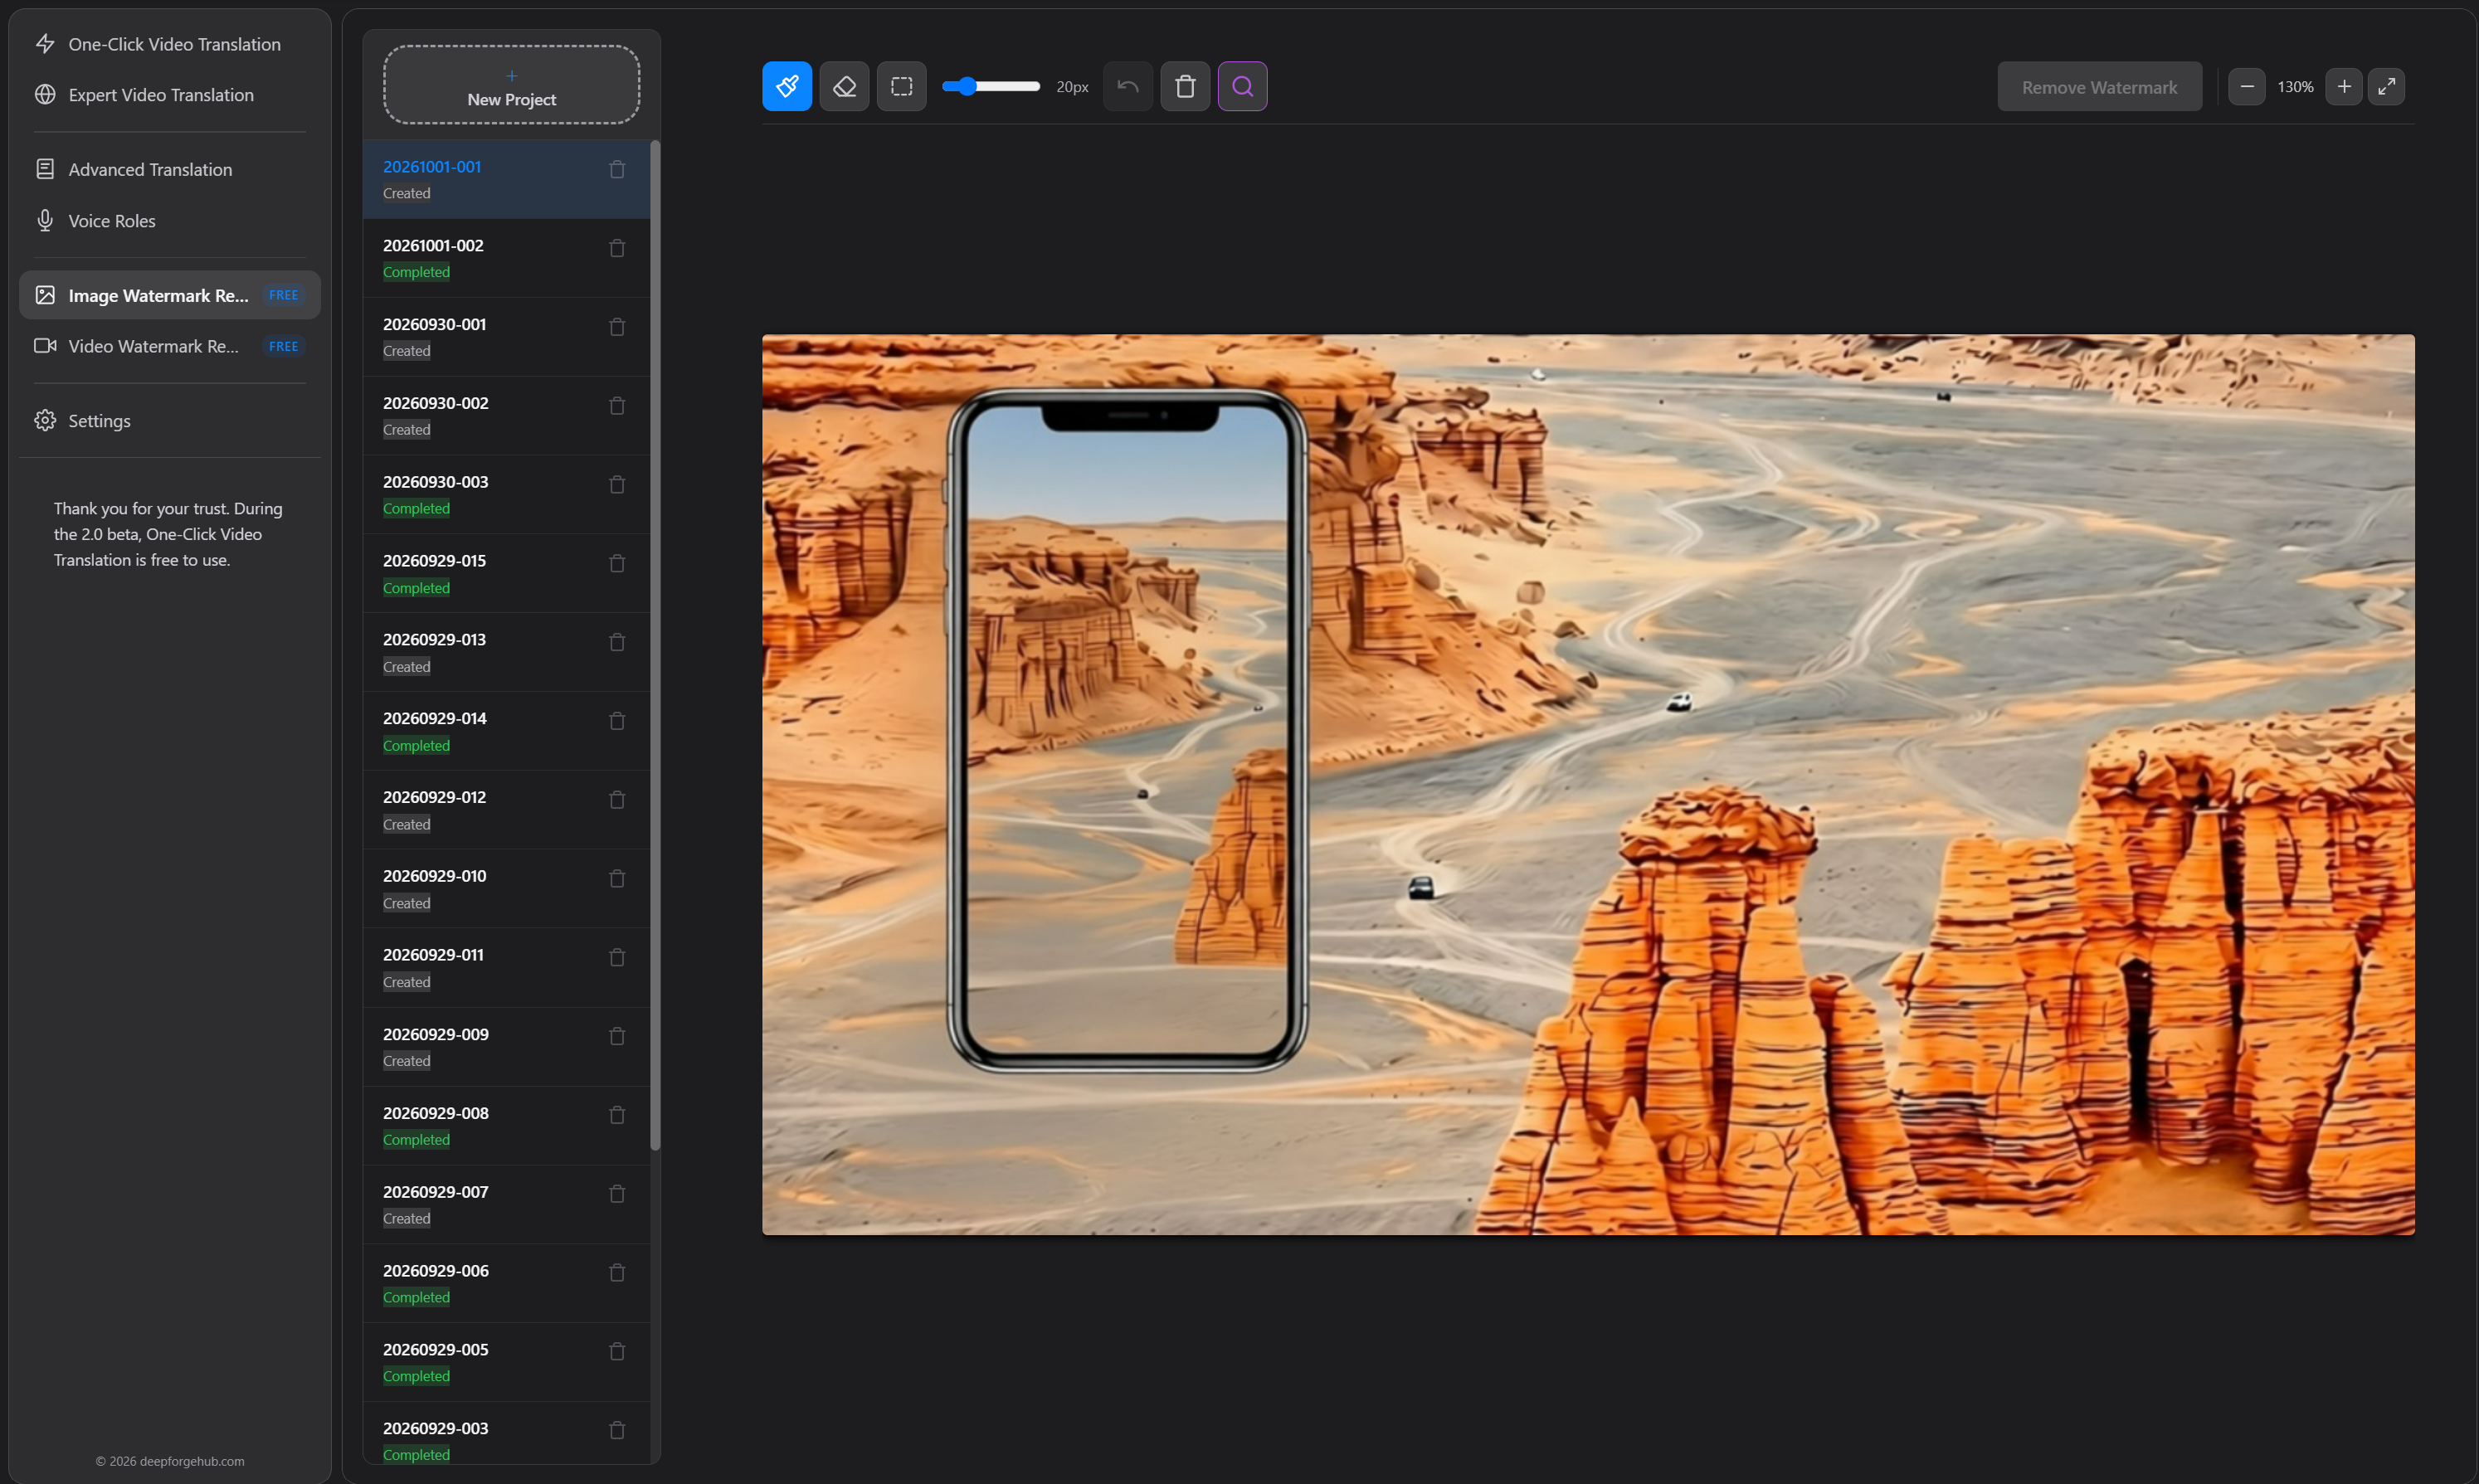Open Image Watermark Remover
The height and width of the screenshot is (1484, 2479).
pos(170,296)
